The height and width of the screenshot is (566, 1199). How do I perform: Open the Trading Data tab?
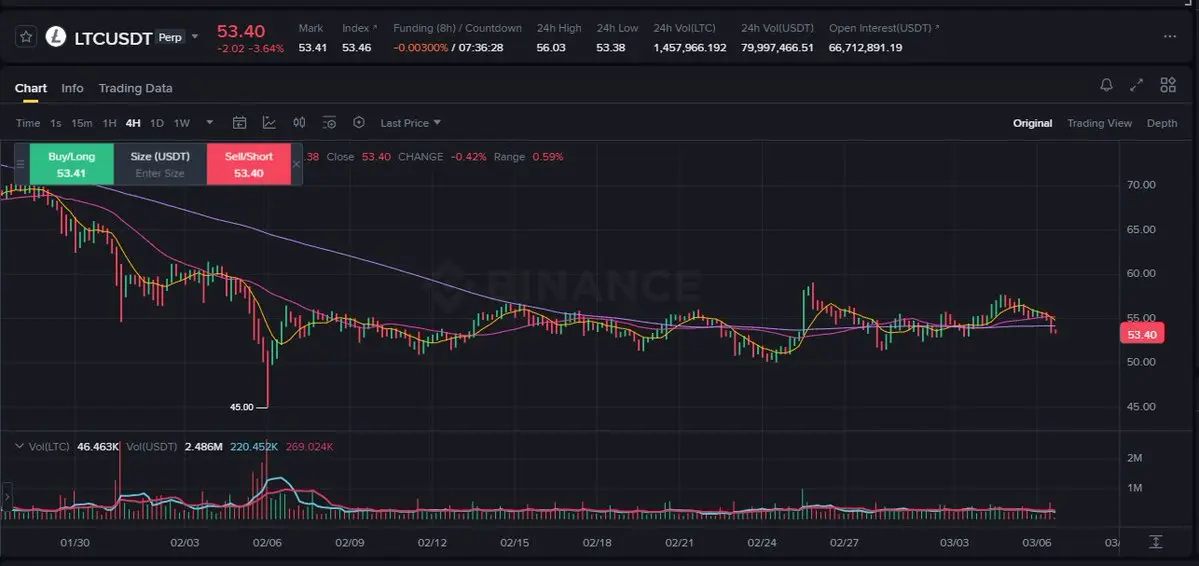click(x=135, y=88)
